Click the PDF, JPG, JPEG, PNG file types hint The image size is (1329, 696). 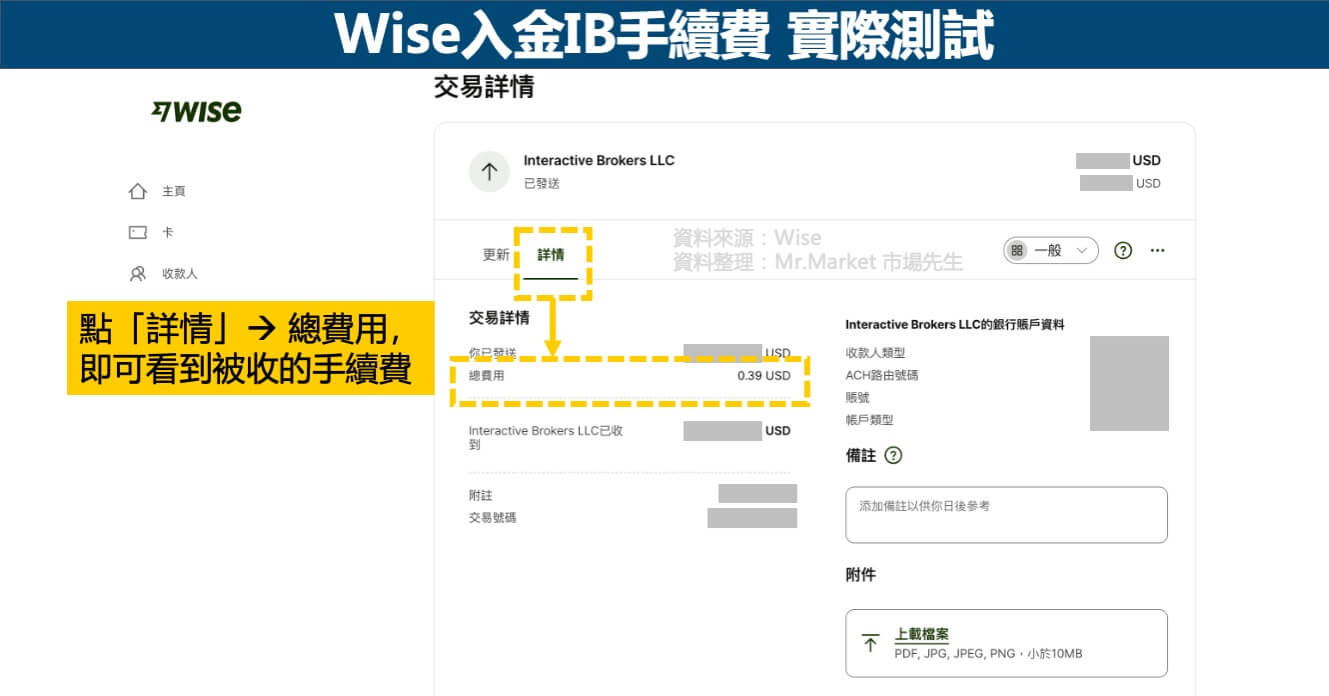click(988, 654)
